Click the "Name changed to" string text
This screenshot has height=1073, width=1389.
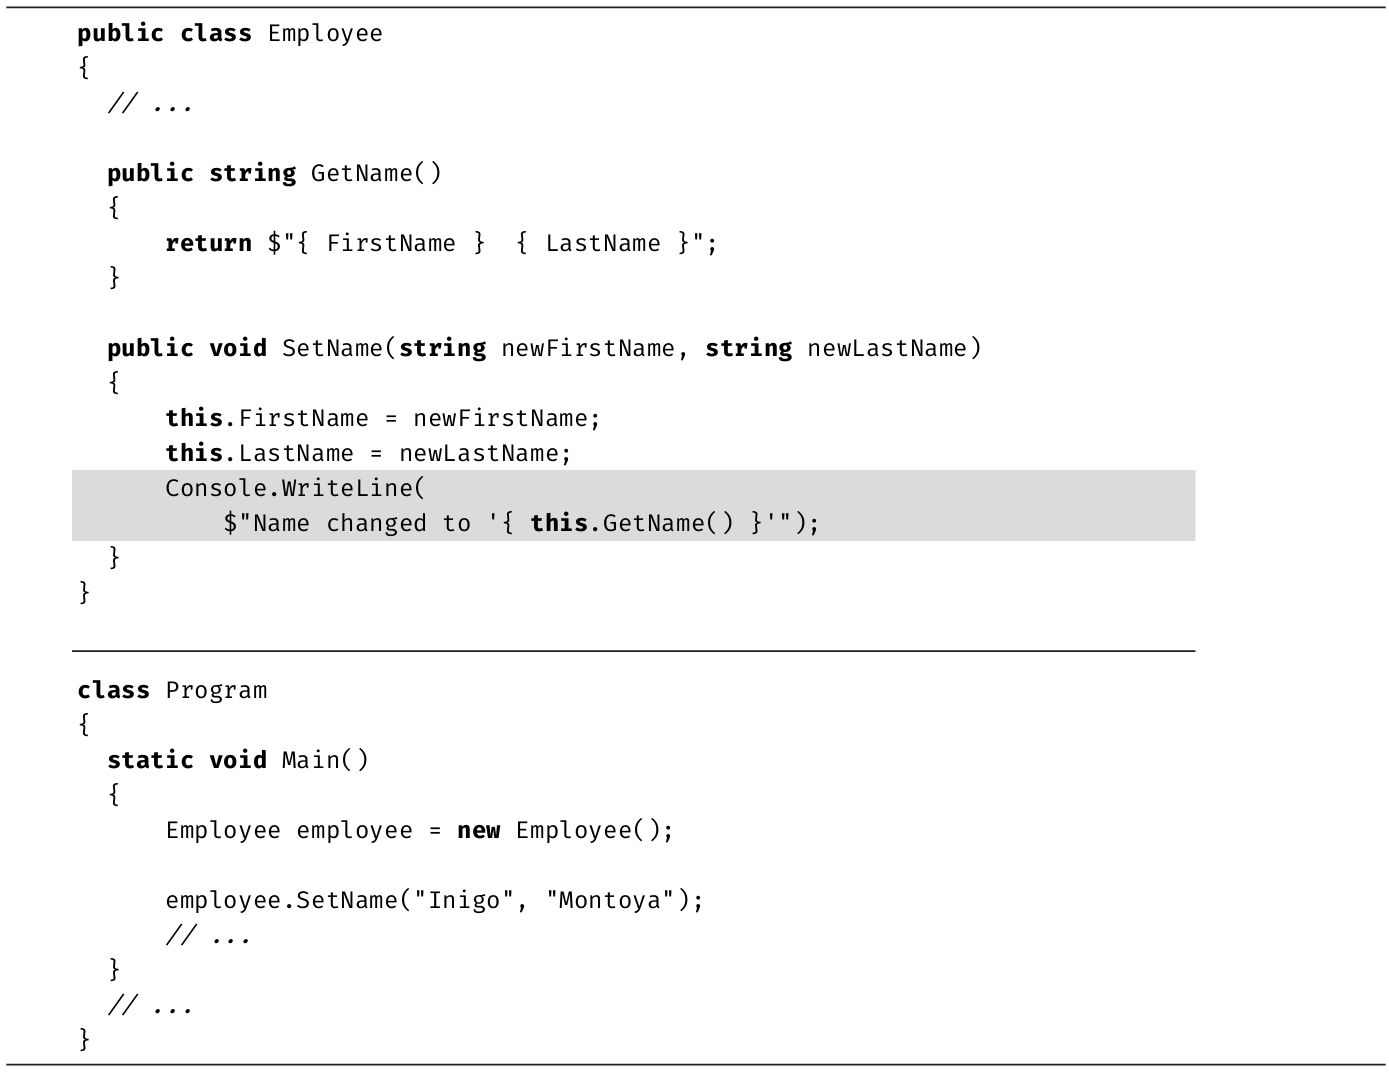(x=362, y=524)
